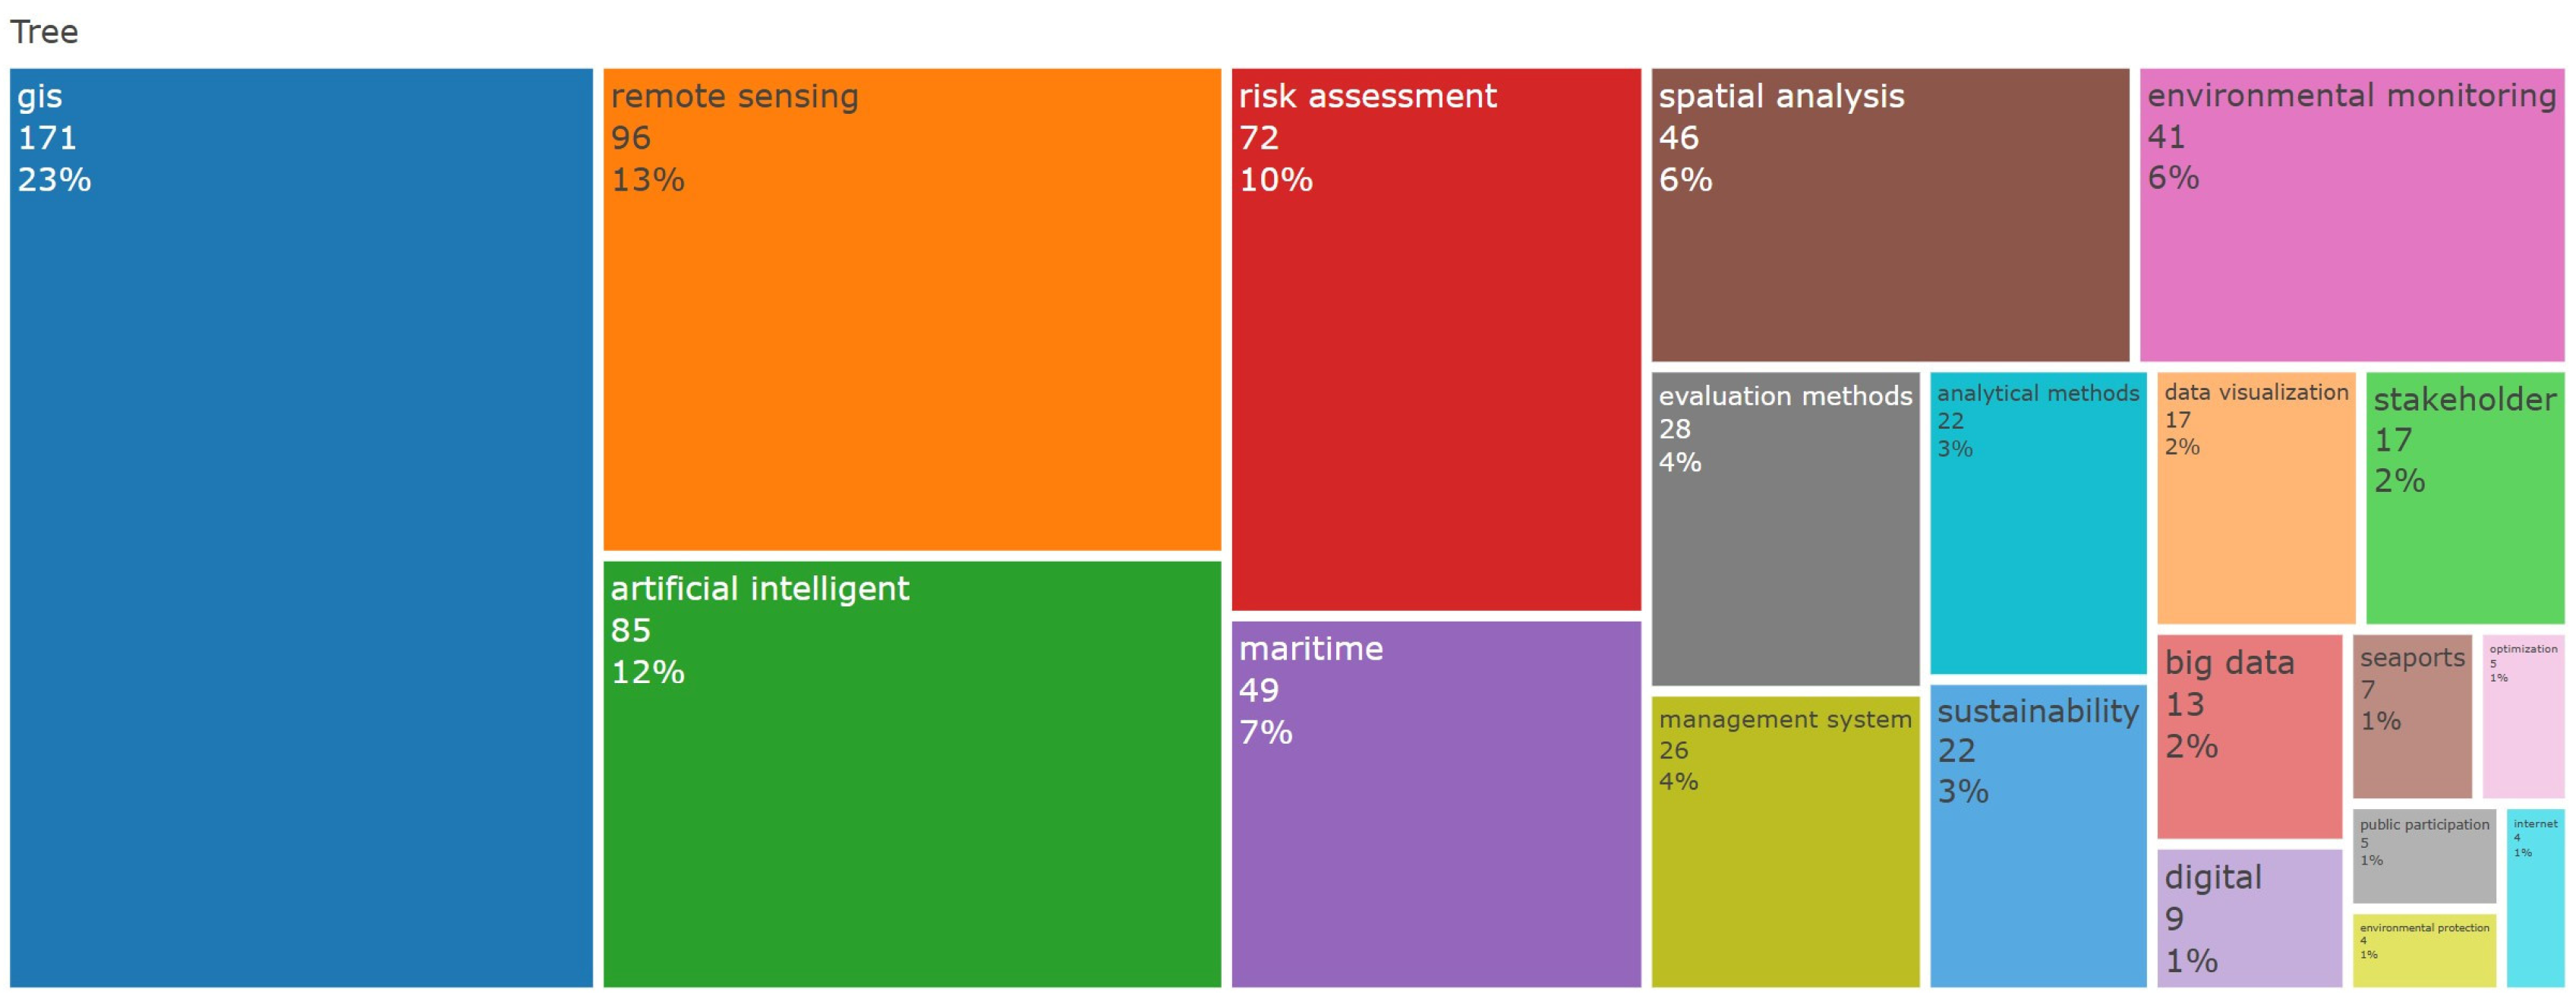This screenshot has height=995, width=2576.
Task: Select the yellow environmental protection tile
Action: coord(2423,950)
